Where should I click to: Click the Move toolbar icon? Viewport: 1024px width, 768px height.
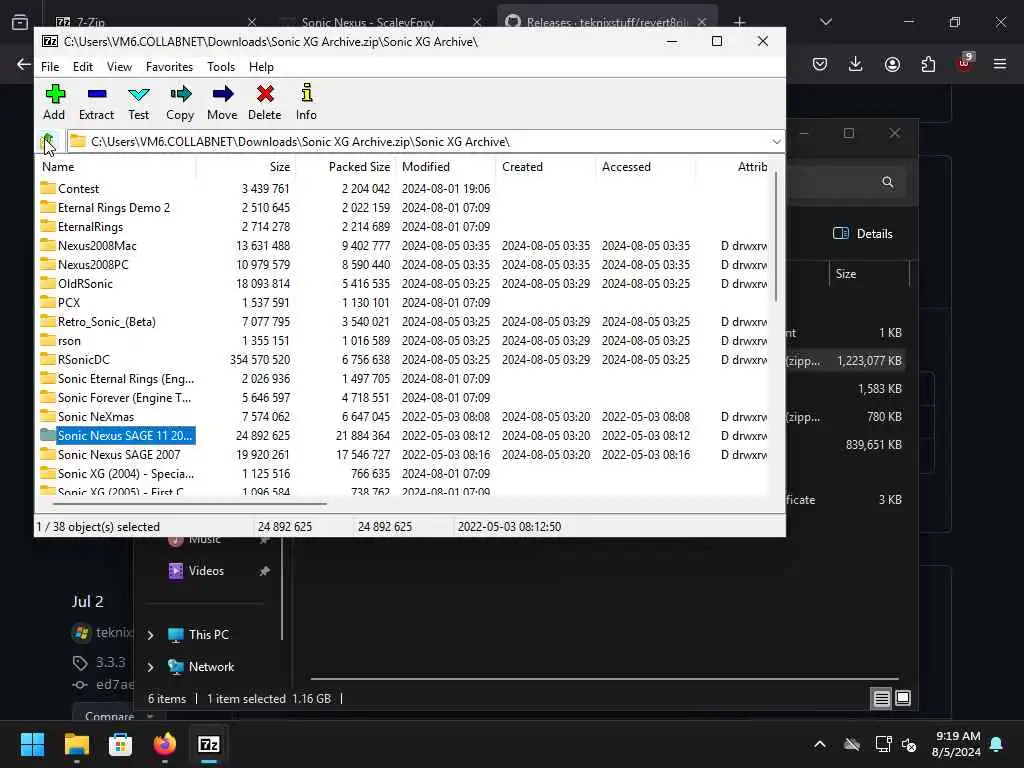222,102
